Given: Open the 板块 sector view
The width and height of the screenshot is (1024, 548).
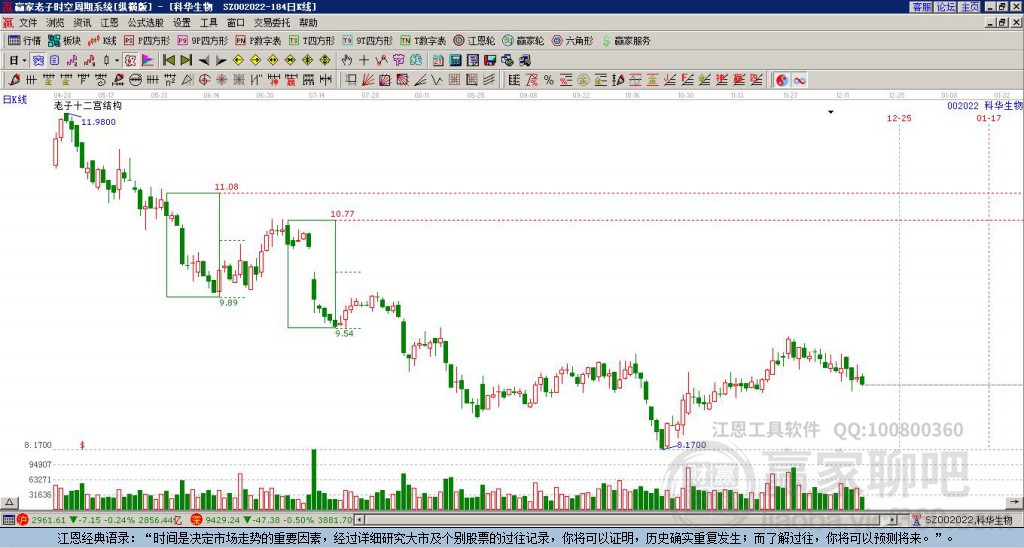Looking at the screenshot, I should [64, 40].
